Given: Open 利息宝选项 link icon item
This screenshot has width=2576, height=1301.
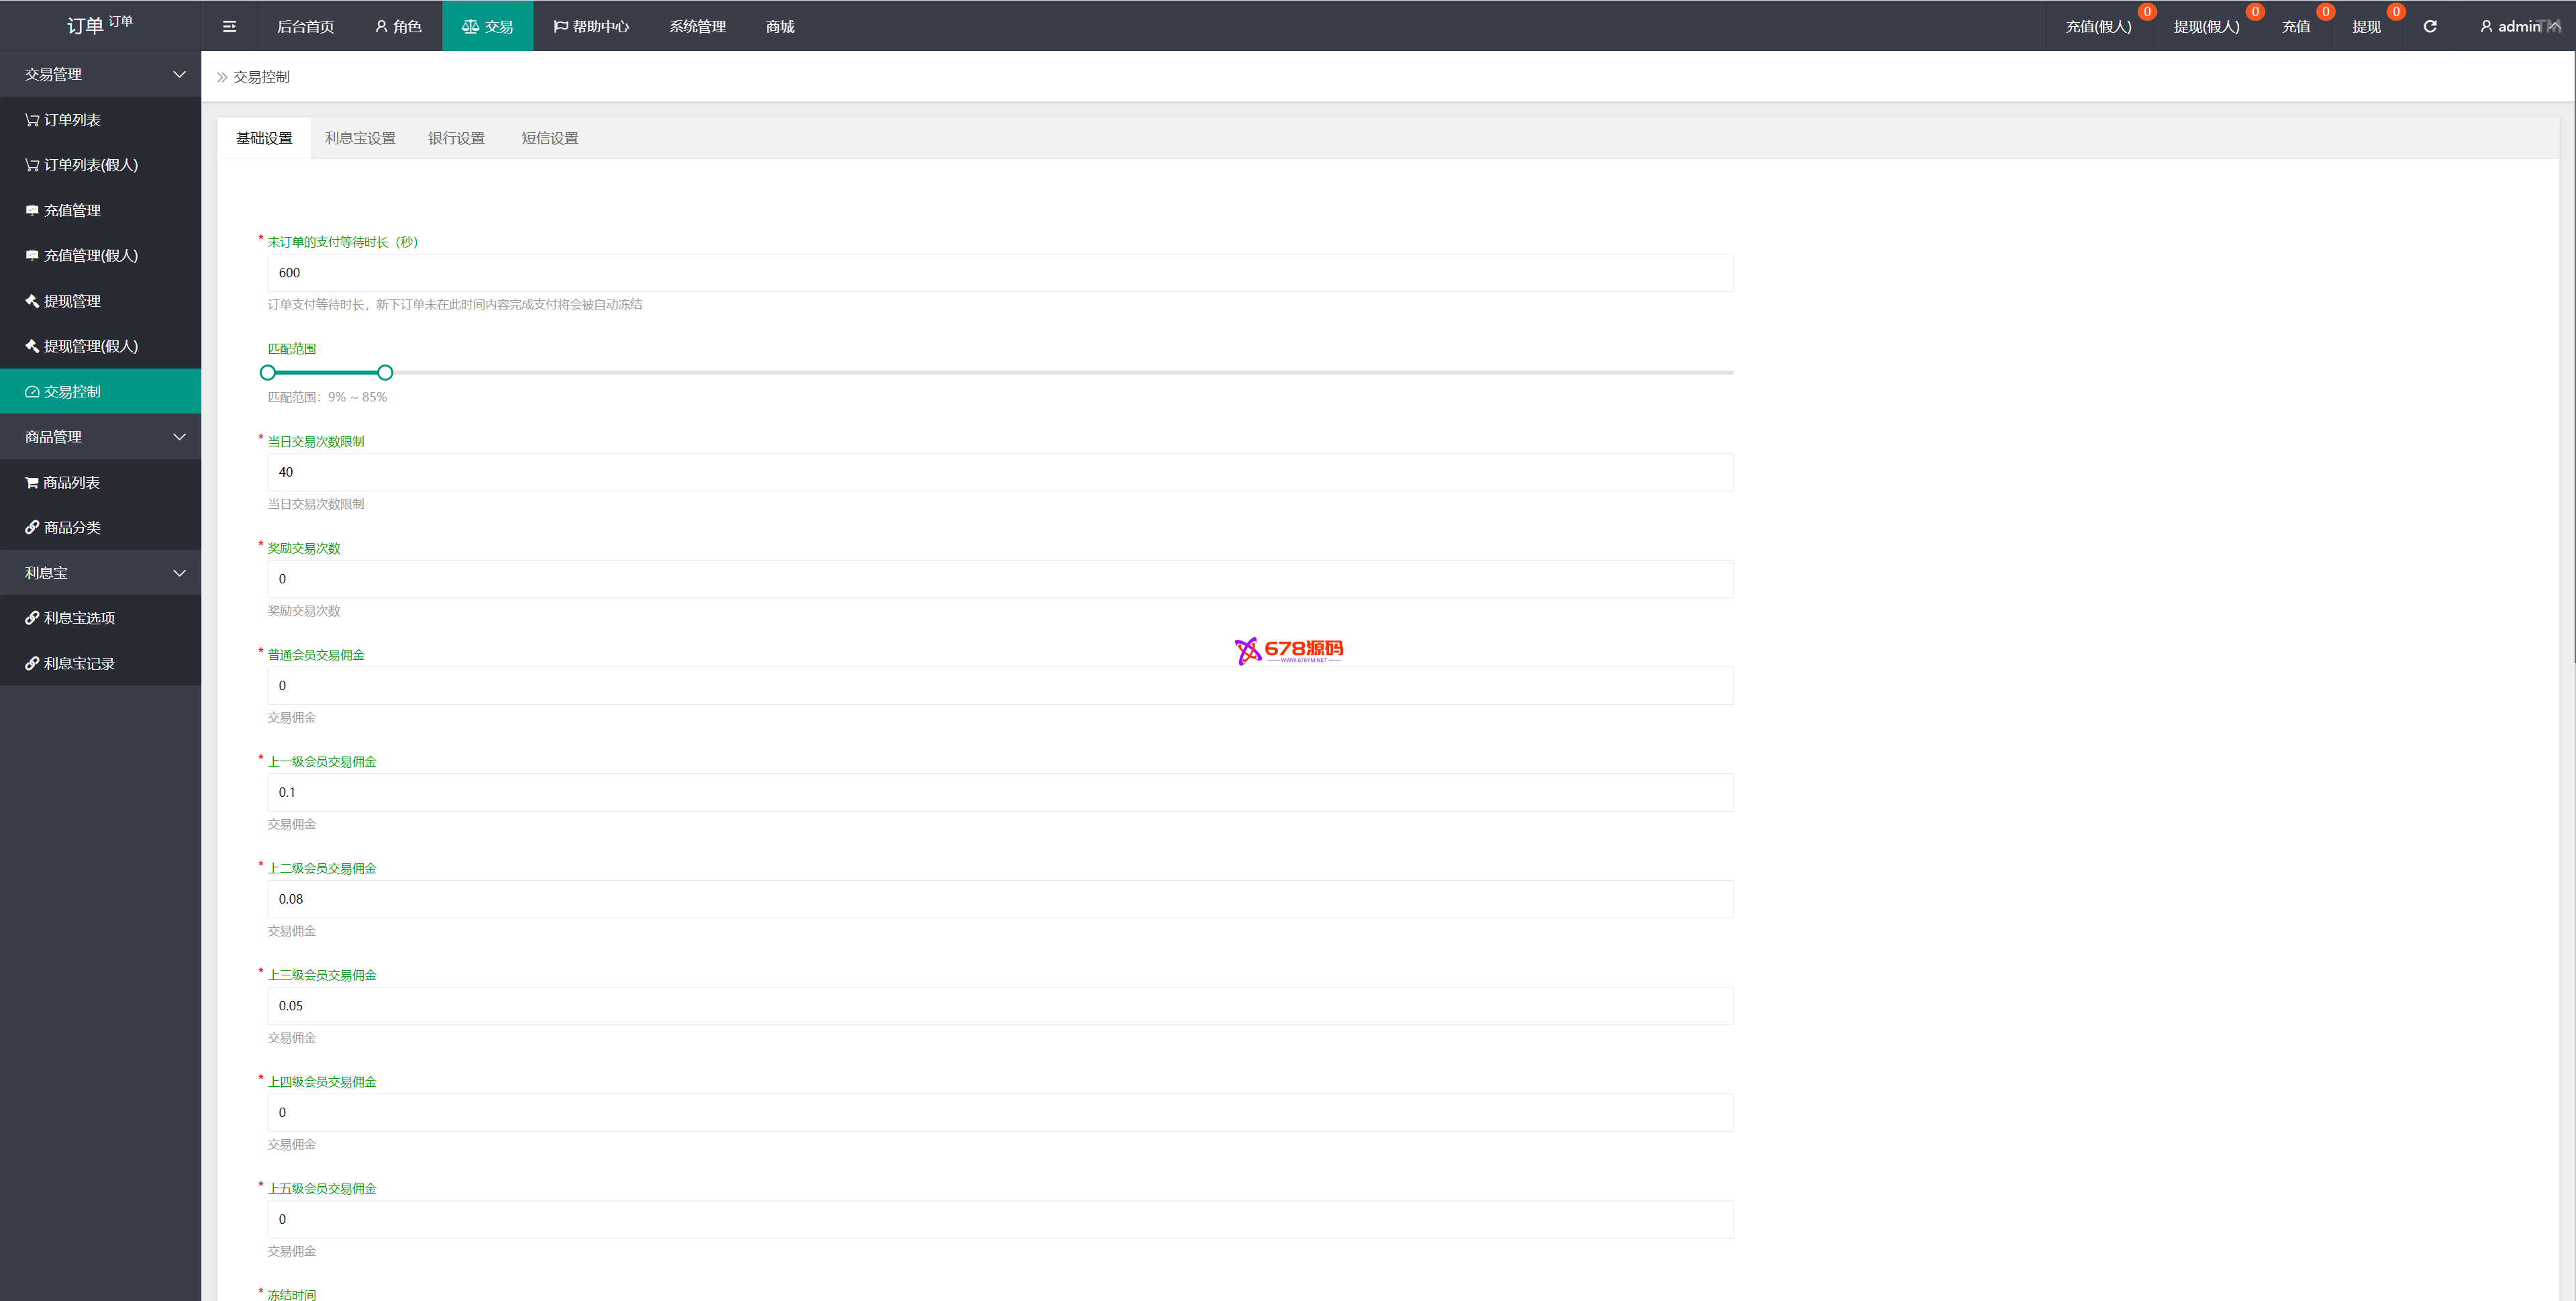Looking at the screenshot, I should (x=79, y=618).
